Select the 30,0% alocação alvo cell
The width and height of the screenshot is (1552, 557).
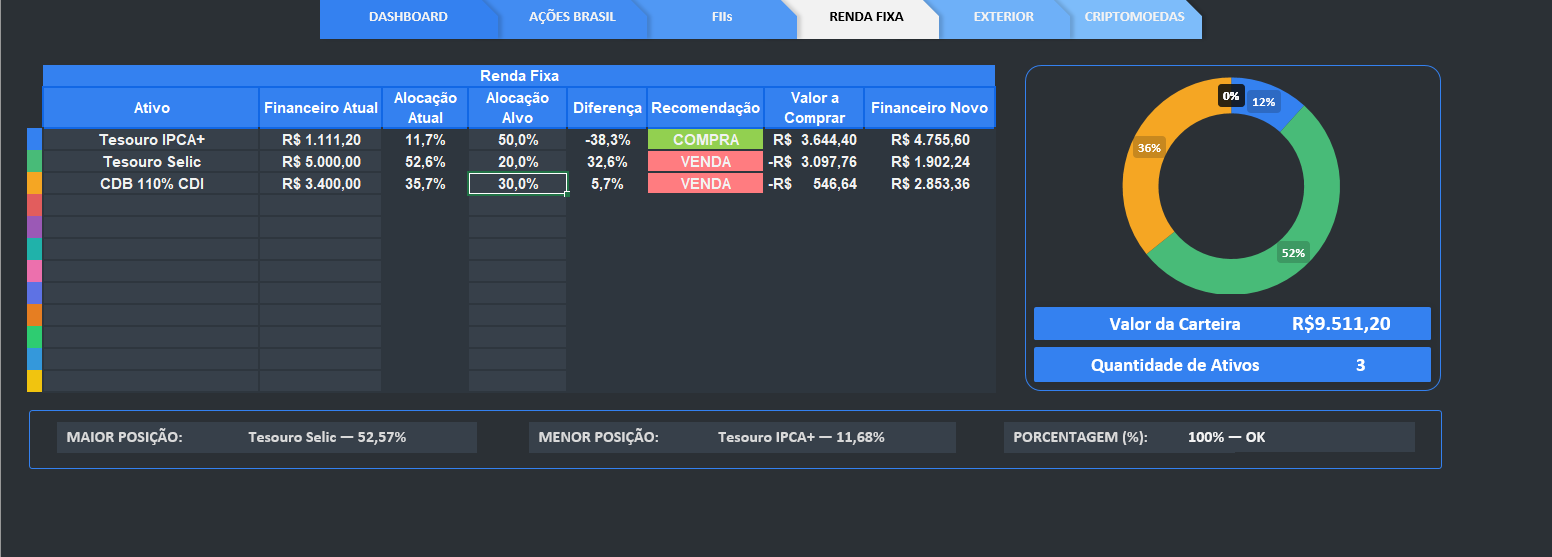pos(517,184)
